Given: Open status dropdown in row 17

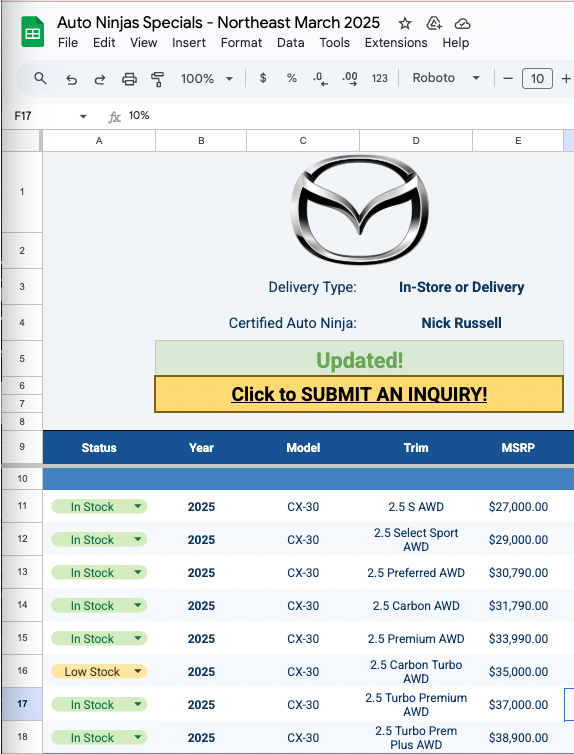Looking at the screenshot, I should click(x=137, y=704).
